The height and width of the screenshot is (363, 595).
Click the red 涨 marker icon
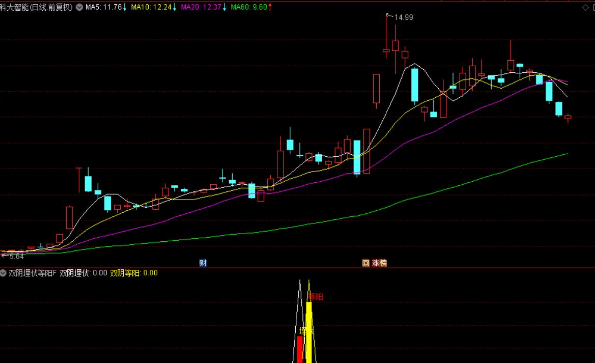[x=376, y=262]
